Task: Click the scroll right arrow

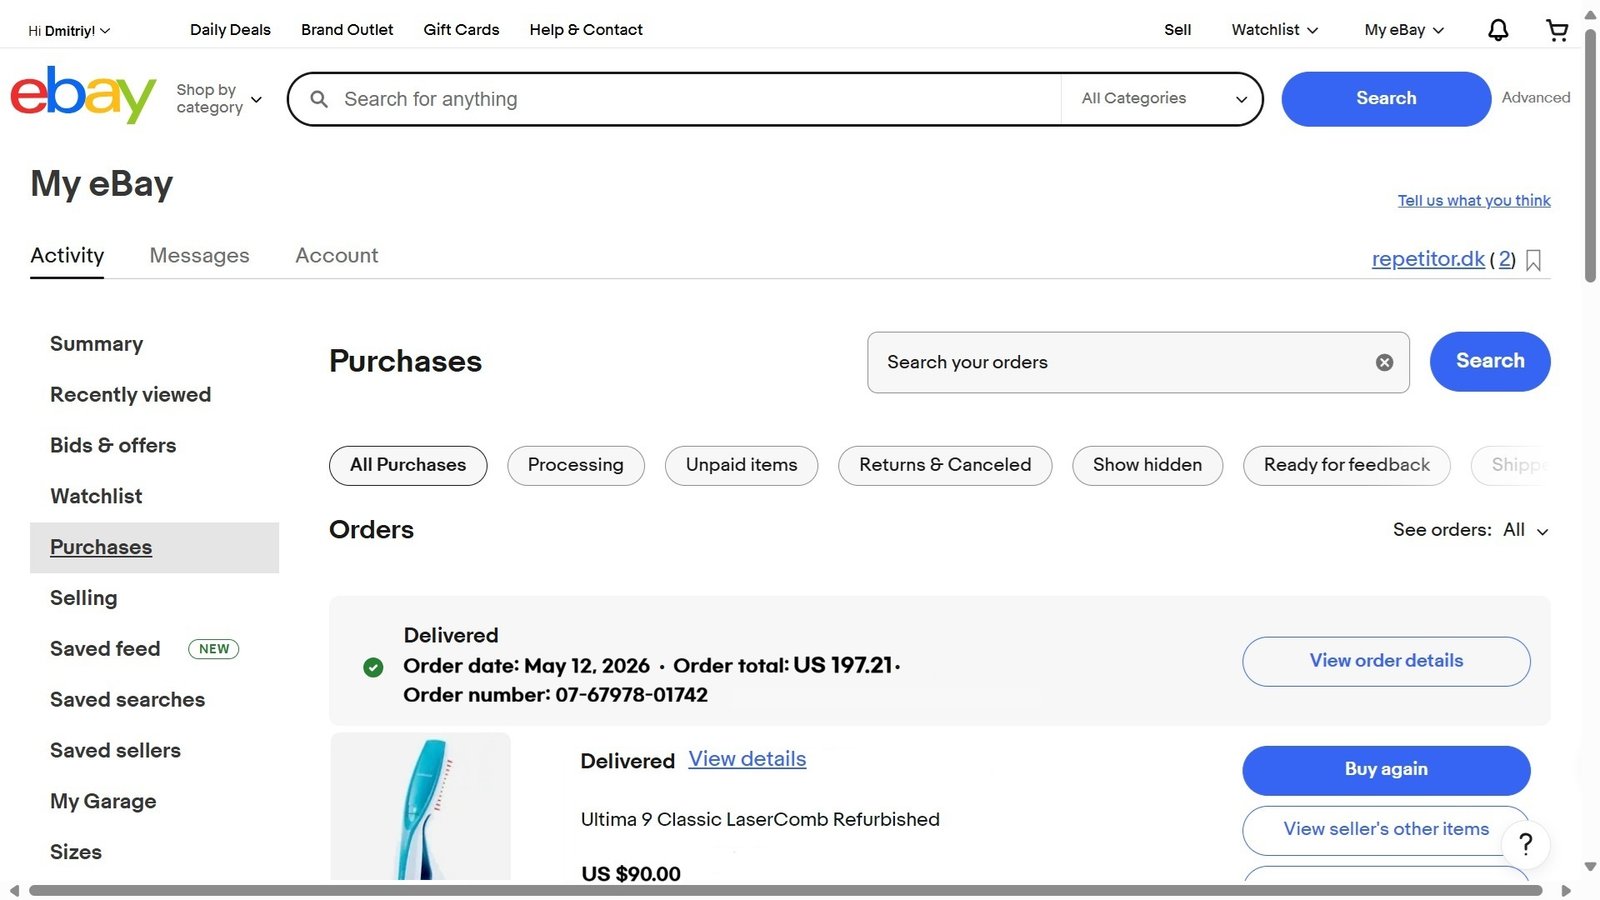Action: [x=1566, y=890]
